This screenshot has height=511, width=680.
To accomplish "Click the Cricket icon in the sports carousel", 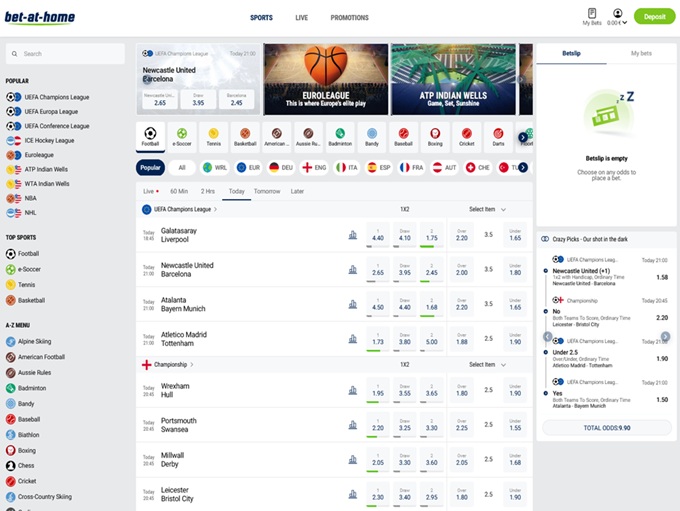I will point(466,137).
